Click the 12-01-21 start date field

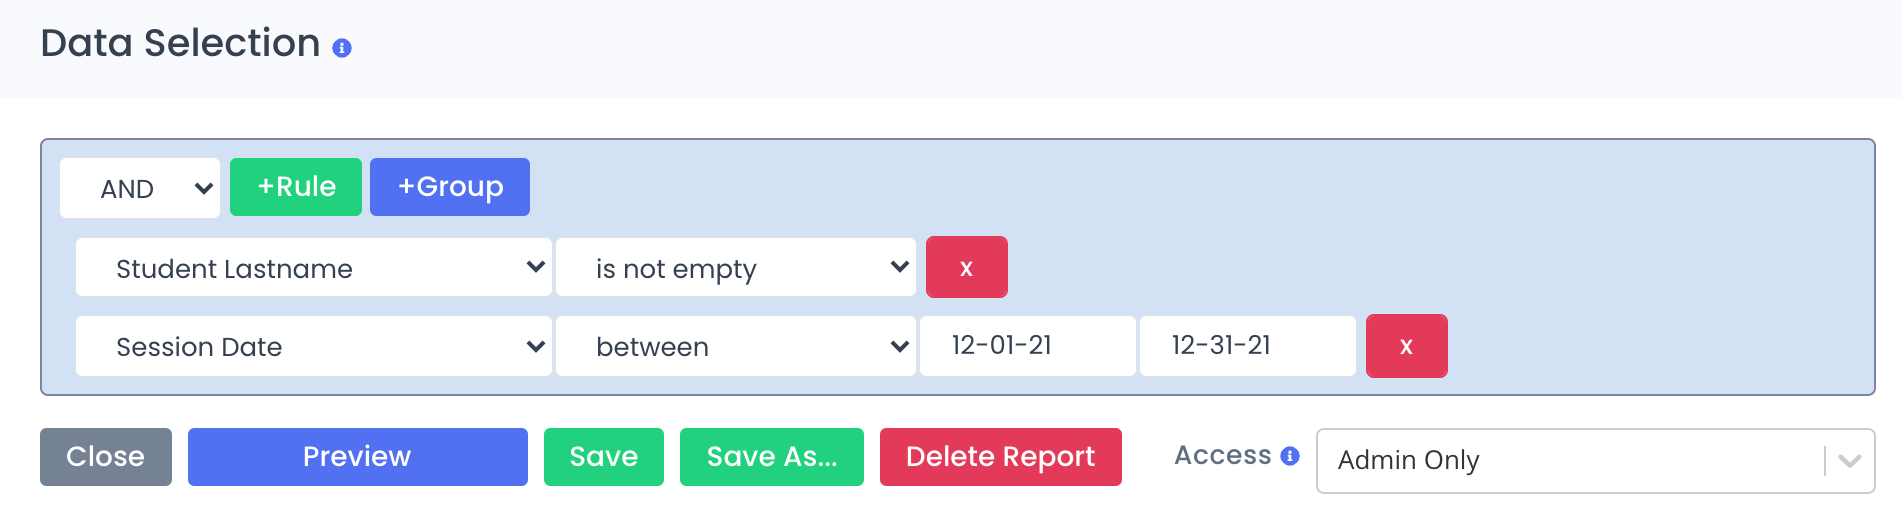click(1028, 346)
